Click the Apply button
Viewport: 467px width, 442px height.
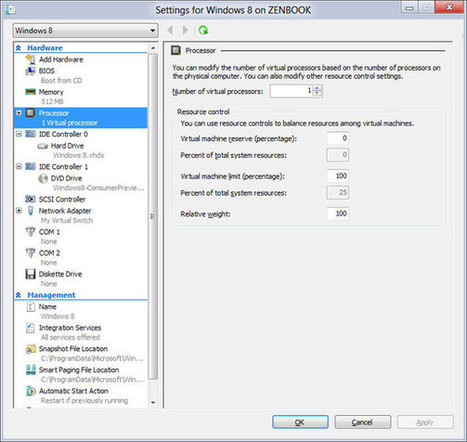(425, 422)
